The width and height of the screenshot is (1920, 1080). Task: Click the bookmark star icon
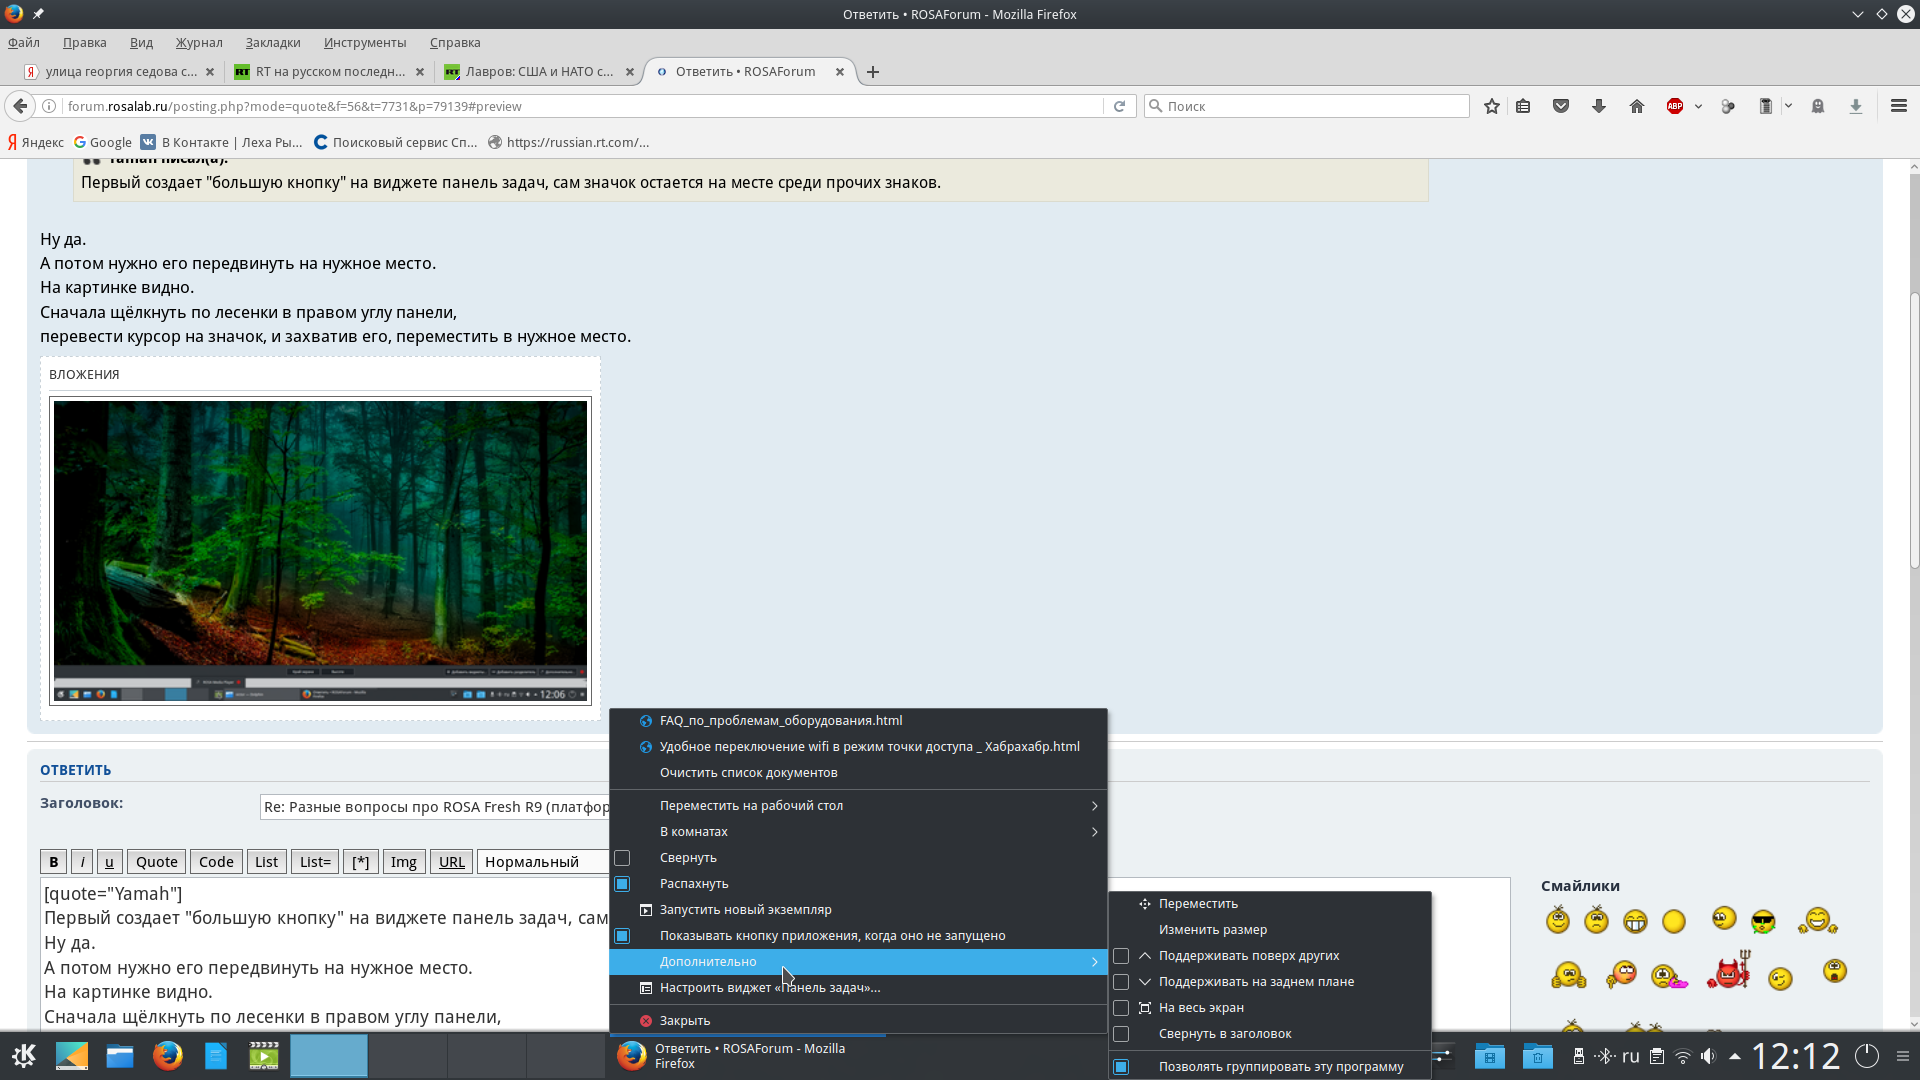[x=1492, y=106]
